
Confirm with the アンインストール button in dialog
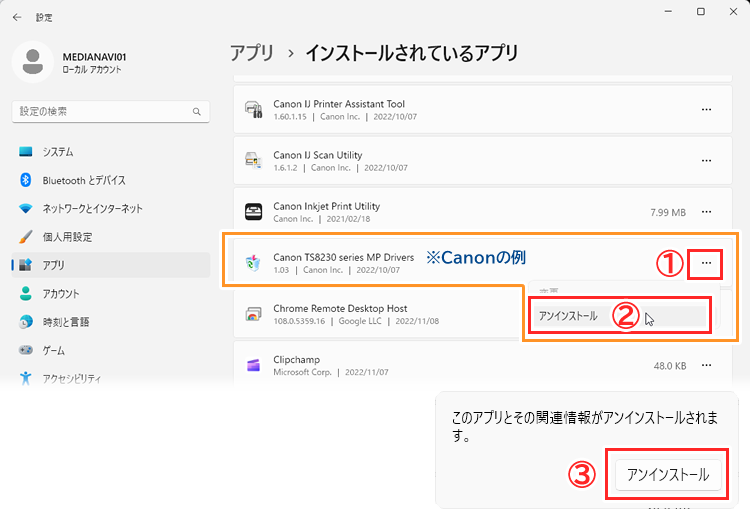point(668,475)
